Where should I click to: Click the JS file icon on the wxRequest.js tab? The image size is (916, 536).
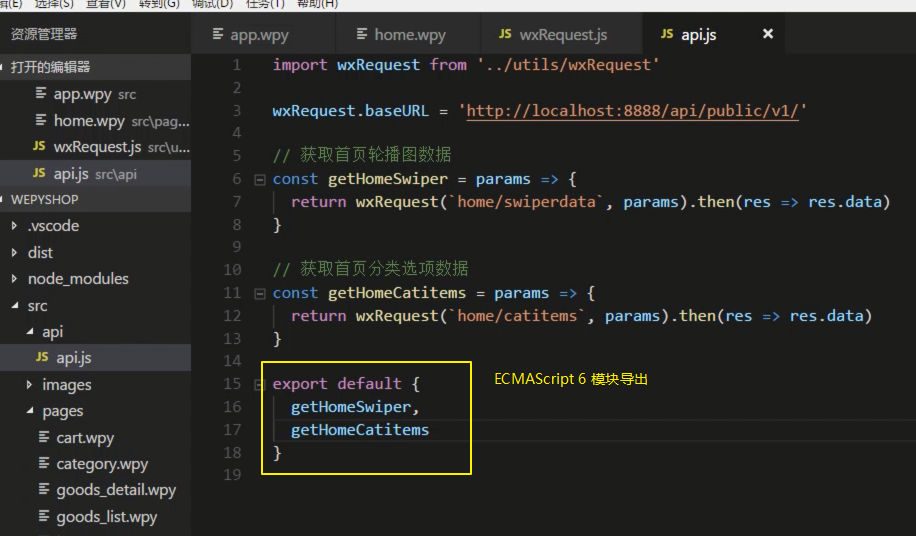pos(504,34)
